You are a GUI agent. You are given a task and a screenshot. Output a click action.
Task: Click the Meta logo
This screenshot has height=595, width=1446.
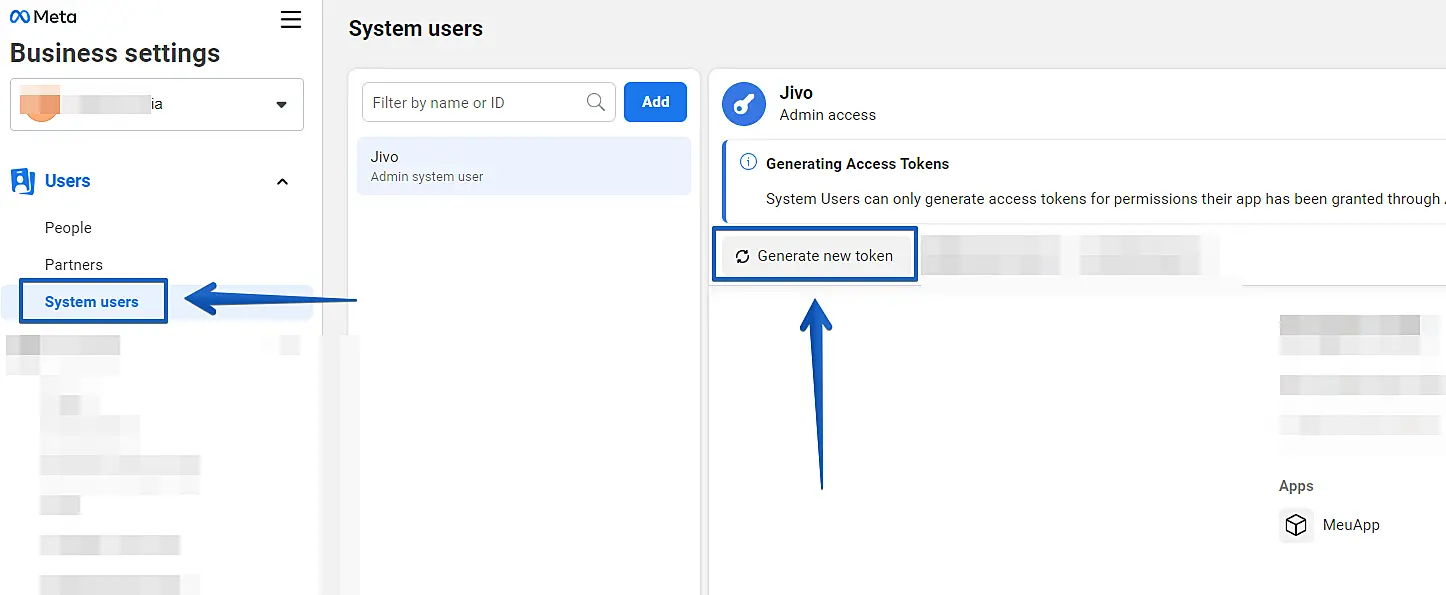click(x=42, y=17)
